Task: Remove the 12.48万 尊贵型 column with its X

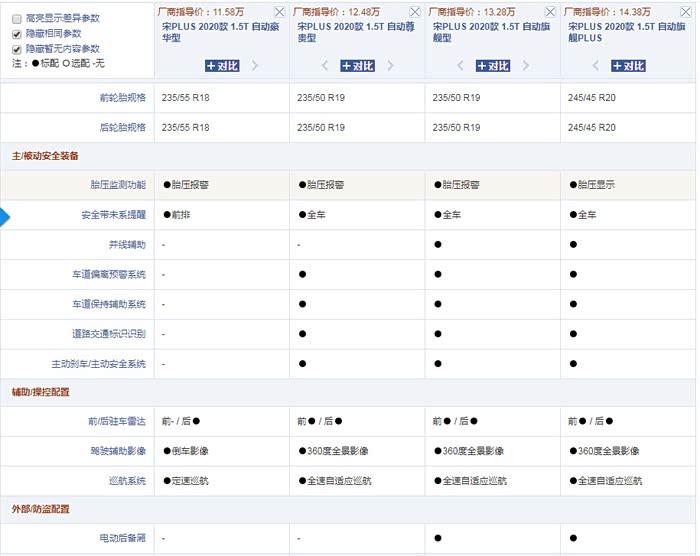Action: (x=415, y=12)
